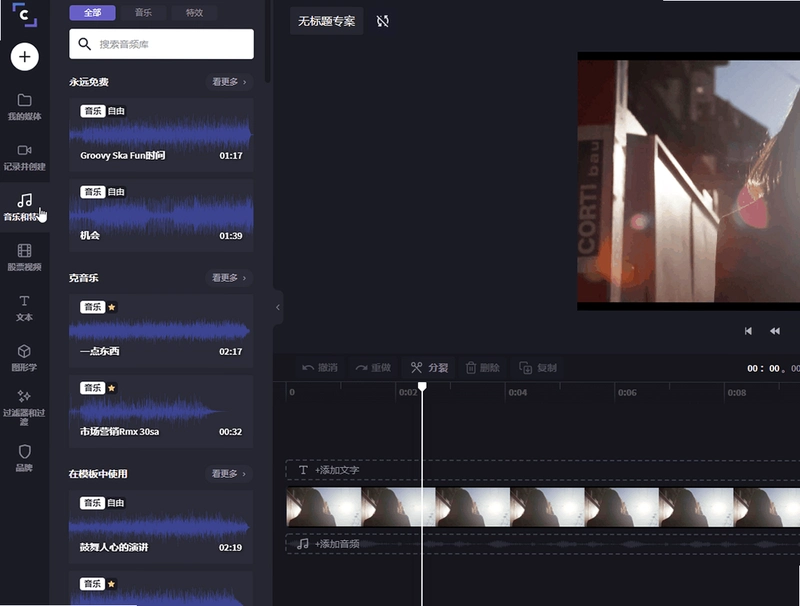Image resolution: width=800 pixels, height=606 pixels.
Task: Click 分裂 split scissors button
Action: coord(429,367)
